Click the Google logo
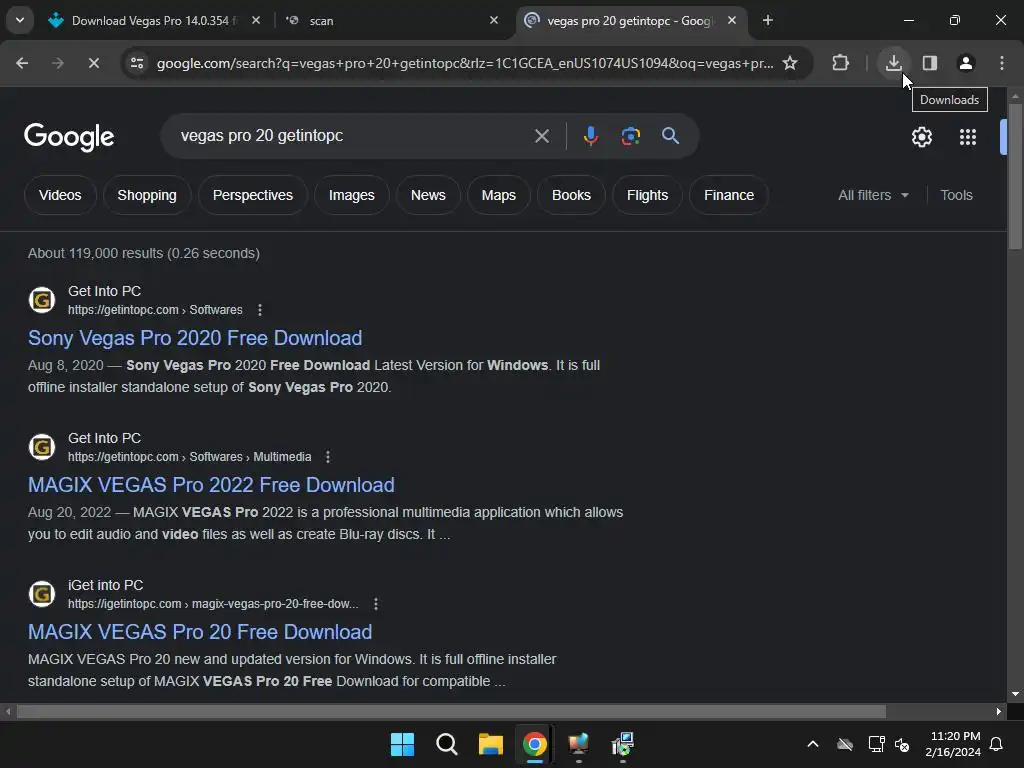 [69, 136]
